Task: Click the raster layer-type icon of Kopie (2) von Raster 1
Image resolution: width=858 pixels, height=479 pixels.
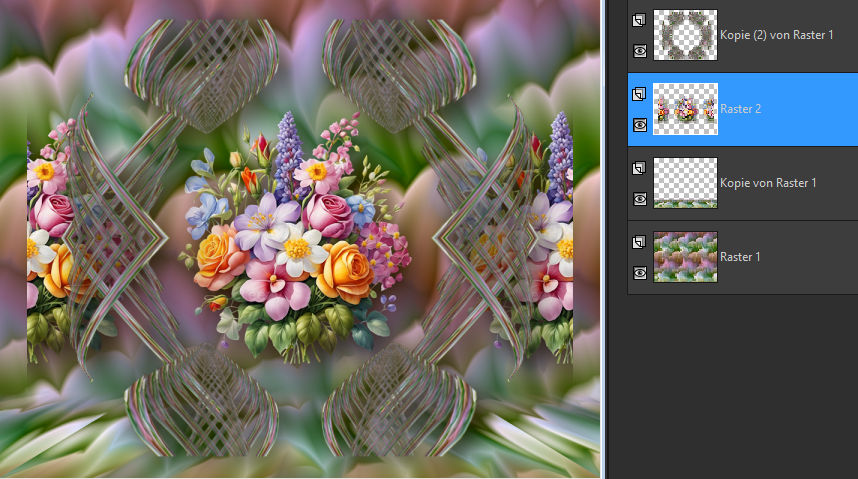Action: click(x=640, y=19)
